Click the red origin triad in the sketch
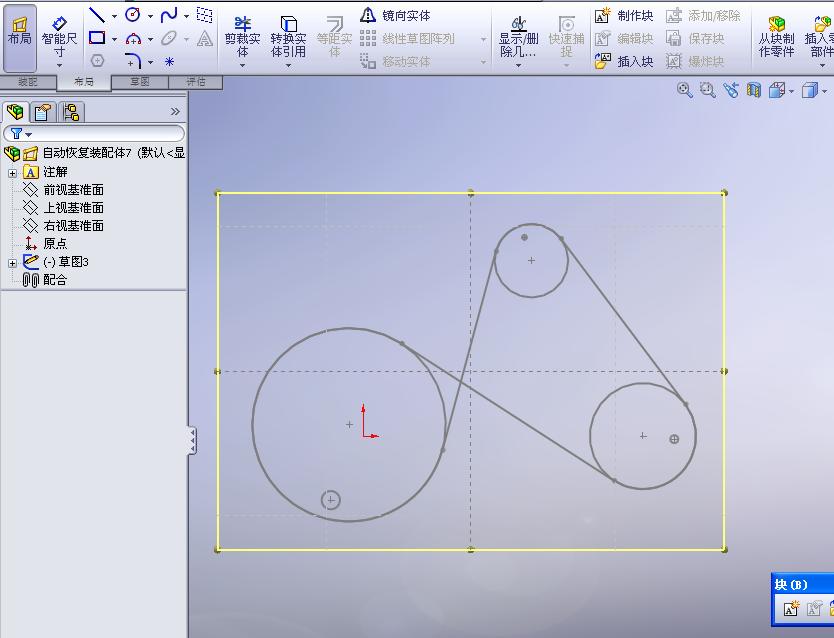834x638 pixels. [369, 422]
